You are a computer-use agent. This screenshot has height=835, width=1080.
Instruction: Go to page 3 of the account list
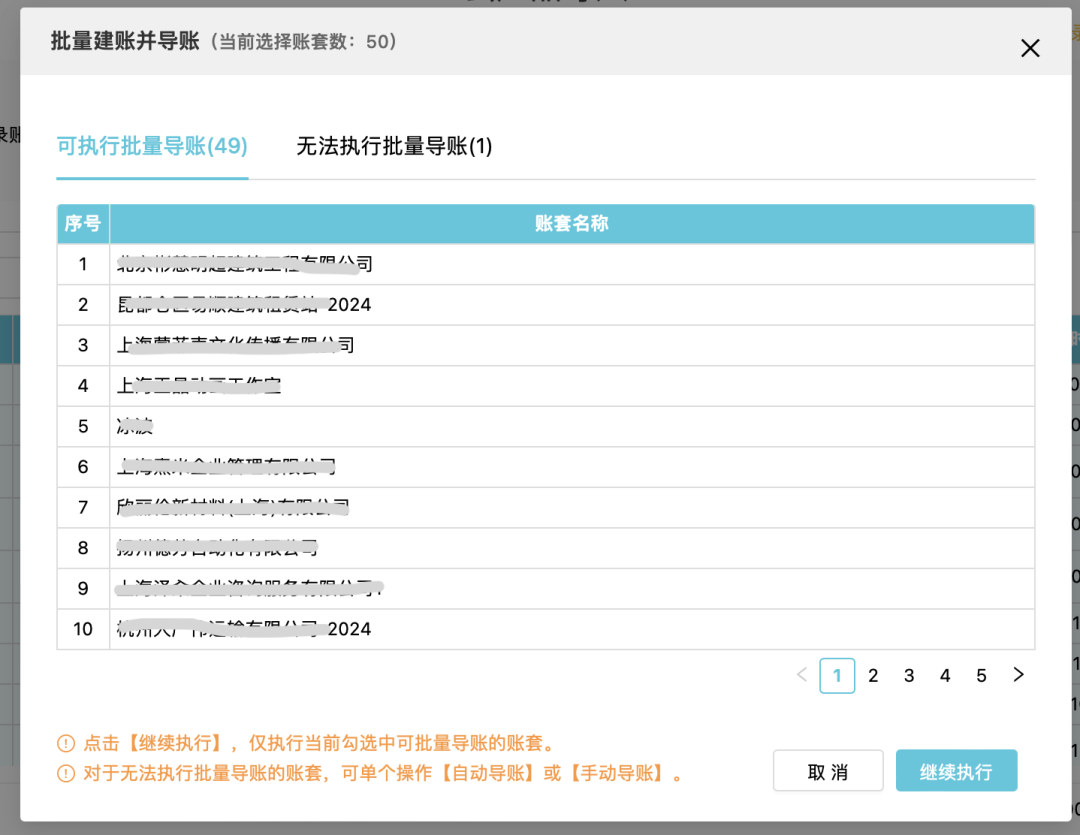point(909,675)
